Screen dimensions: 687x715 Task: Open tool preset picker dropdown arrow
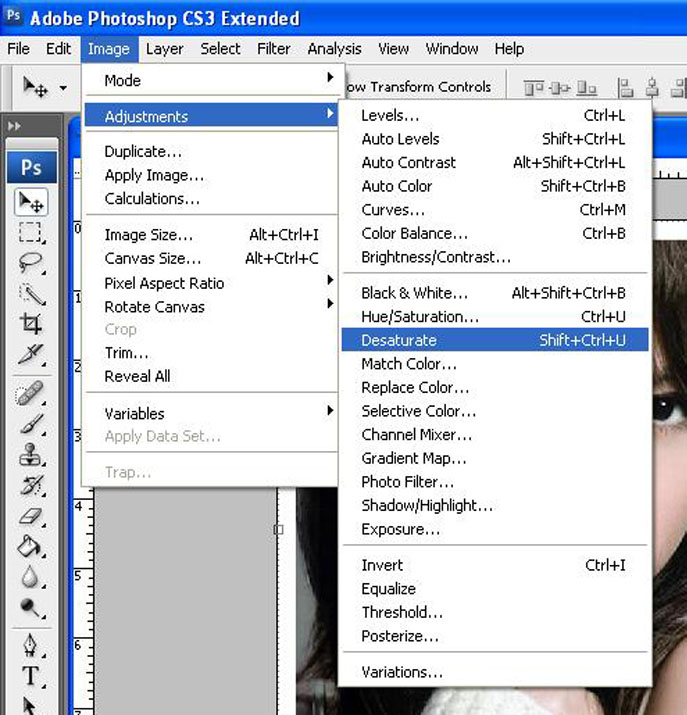click(63, 88)
